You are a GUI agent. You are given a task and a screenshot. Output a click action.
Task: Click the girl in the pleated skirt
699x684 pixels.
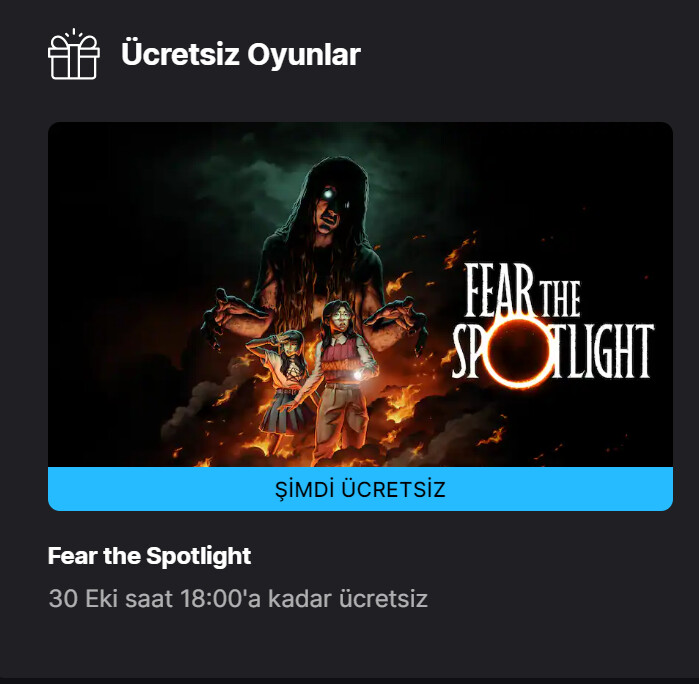pos(283,383)
